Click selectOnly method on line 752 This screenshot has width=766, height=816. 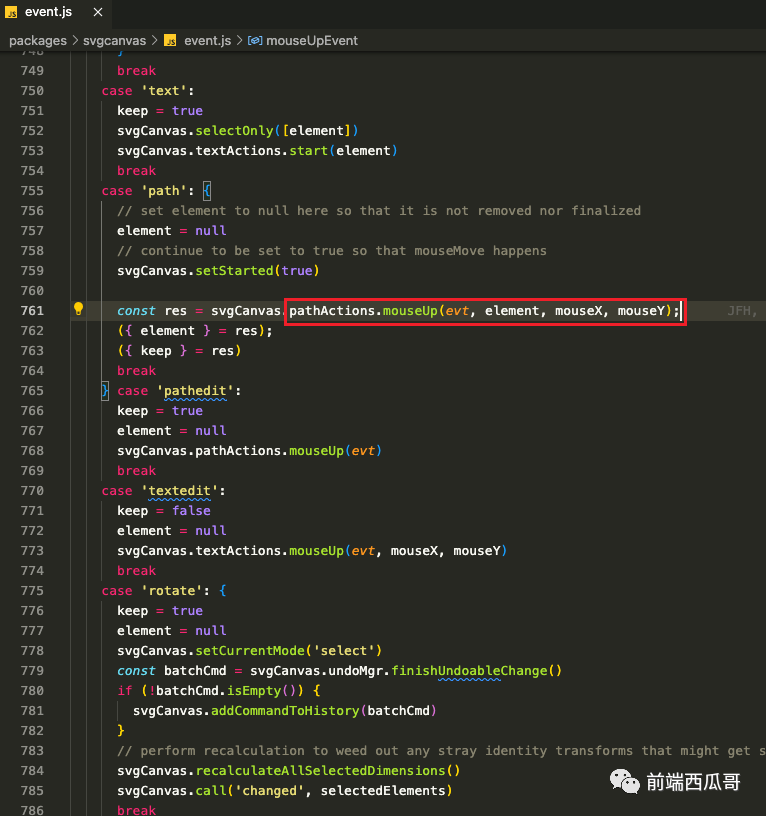pyautogui.click(x=234, y=131)
